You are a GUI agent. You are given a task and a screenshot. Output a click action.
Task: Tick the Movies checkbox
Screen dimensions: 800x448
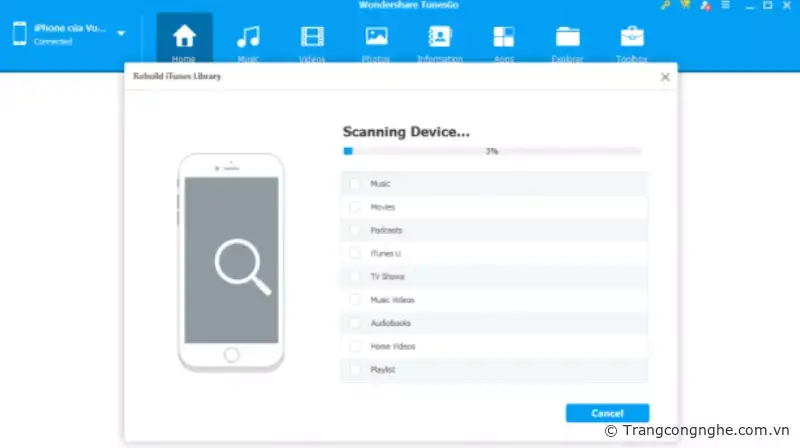[354, 207]
